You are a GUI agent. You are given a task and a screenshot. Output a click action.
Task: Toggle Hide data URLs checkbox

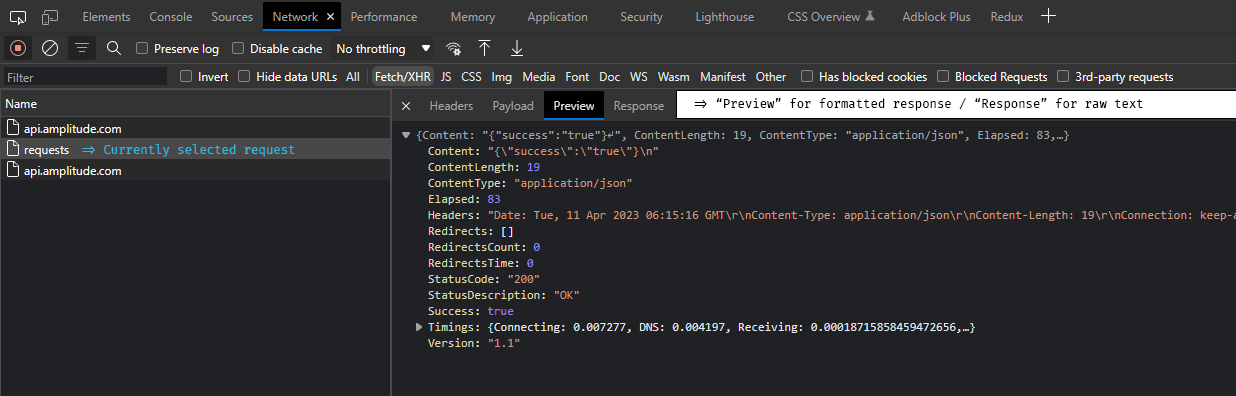click(244, 76)
